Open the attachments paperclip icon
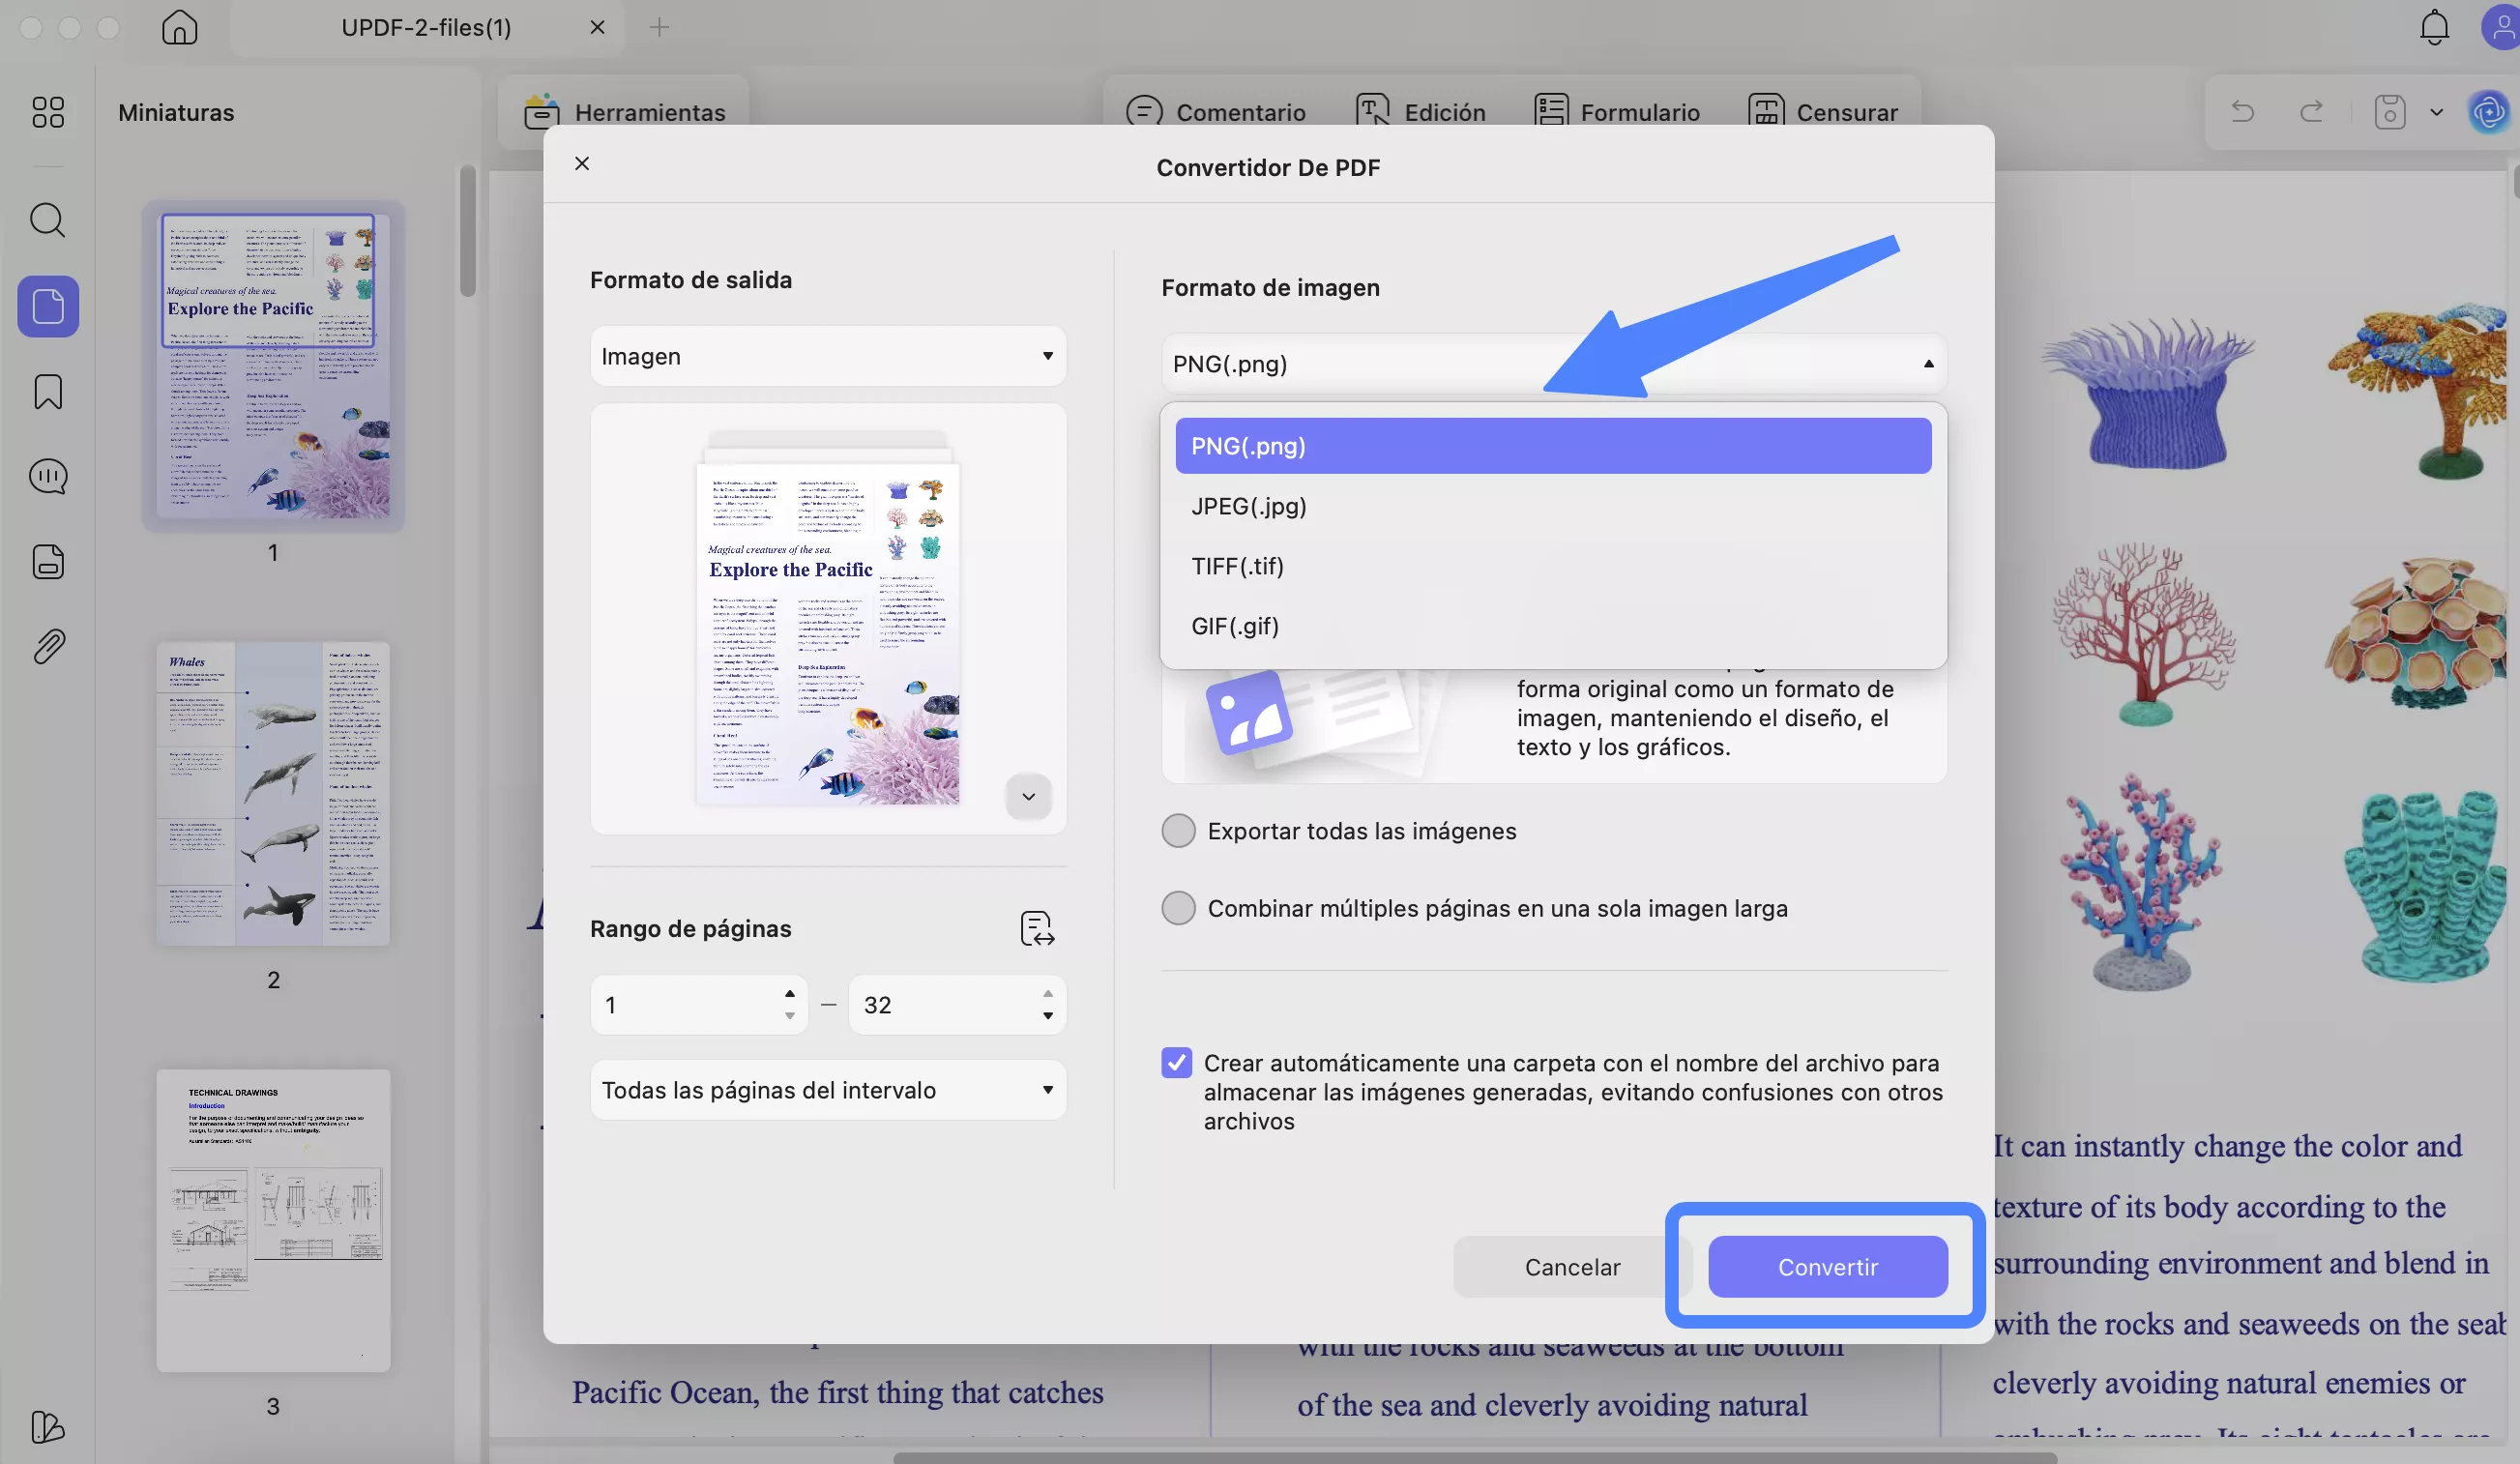This screenshot has height=1464, width=2520. 47,647
